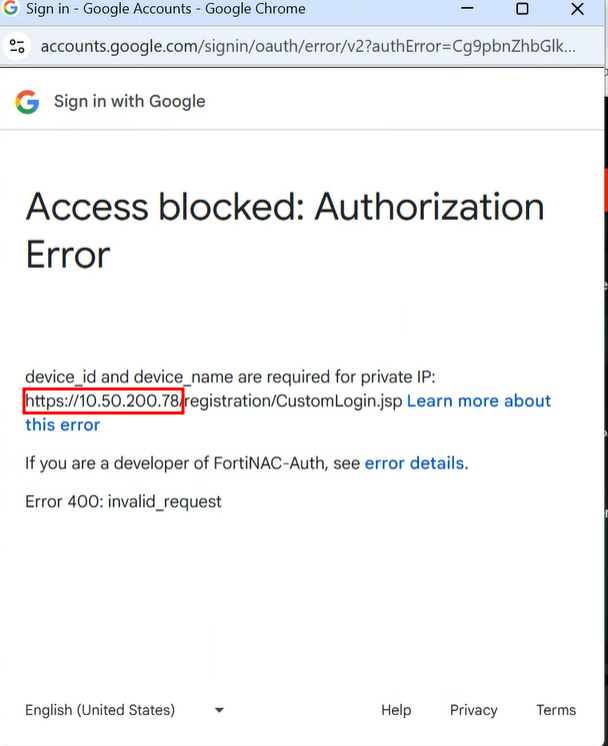Screen dimensions: 608x746
Task: Focus the accounts.google.com address bar URL
Action: (300, 47)
